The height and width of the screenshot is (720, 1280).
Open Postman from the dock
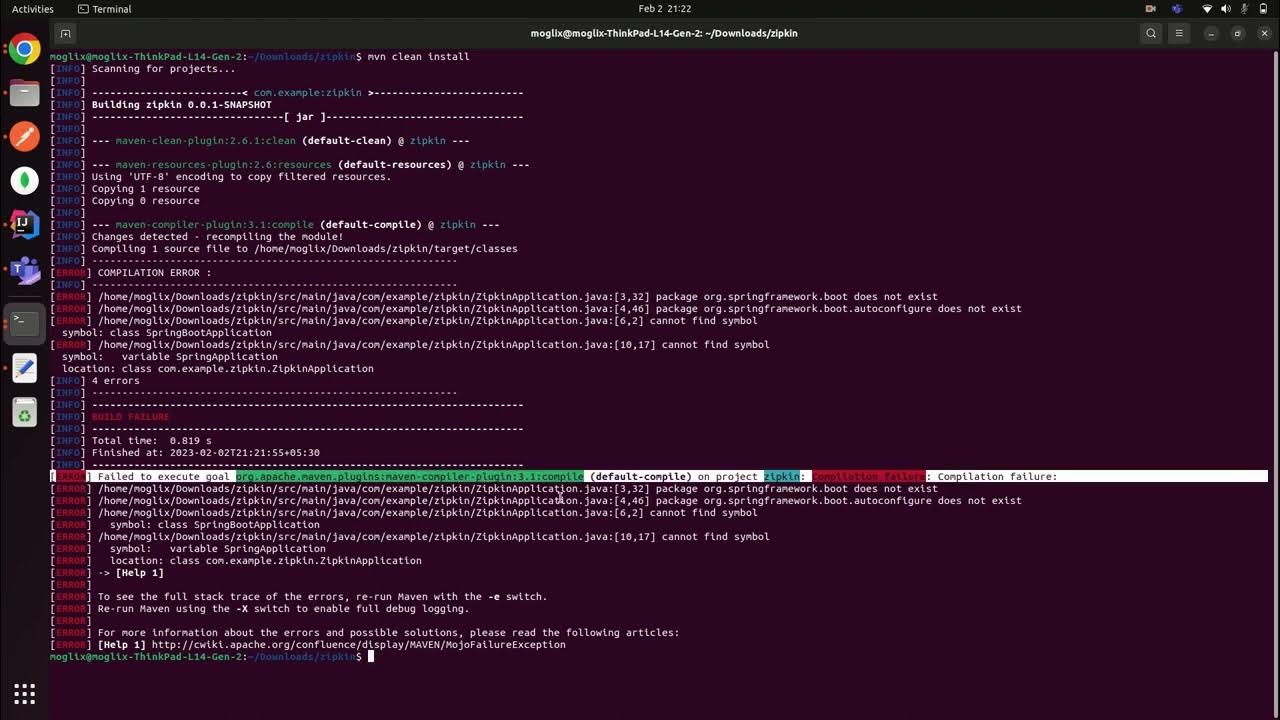click(x=25, y=137)
